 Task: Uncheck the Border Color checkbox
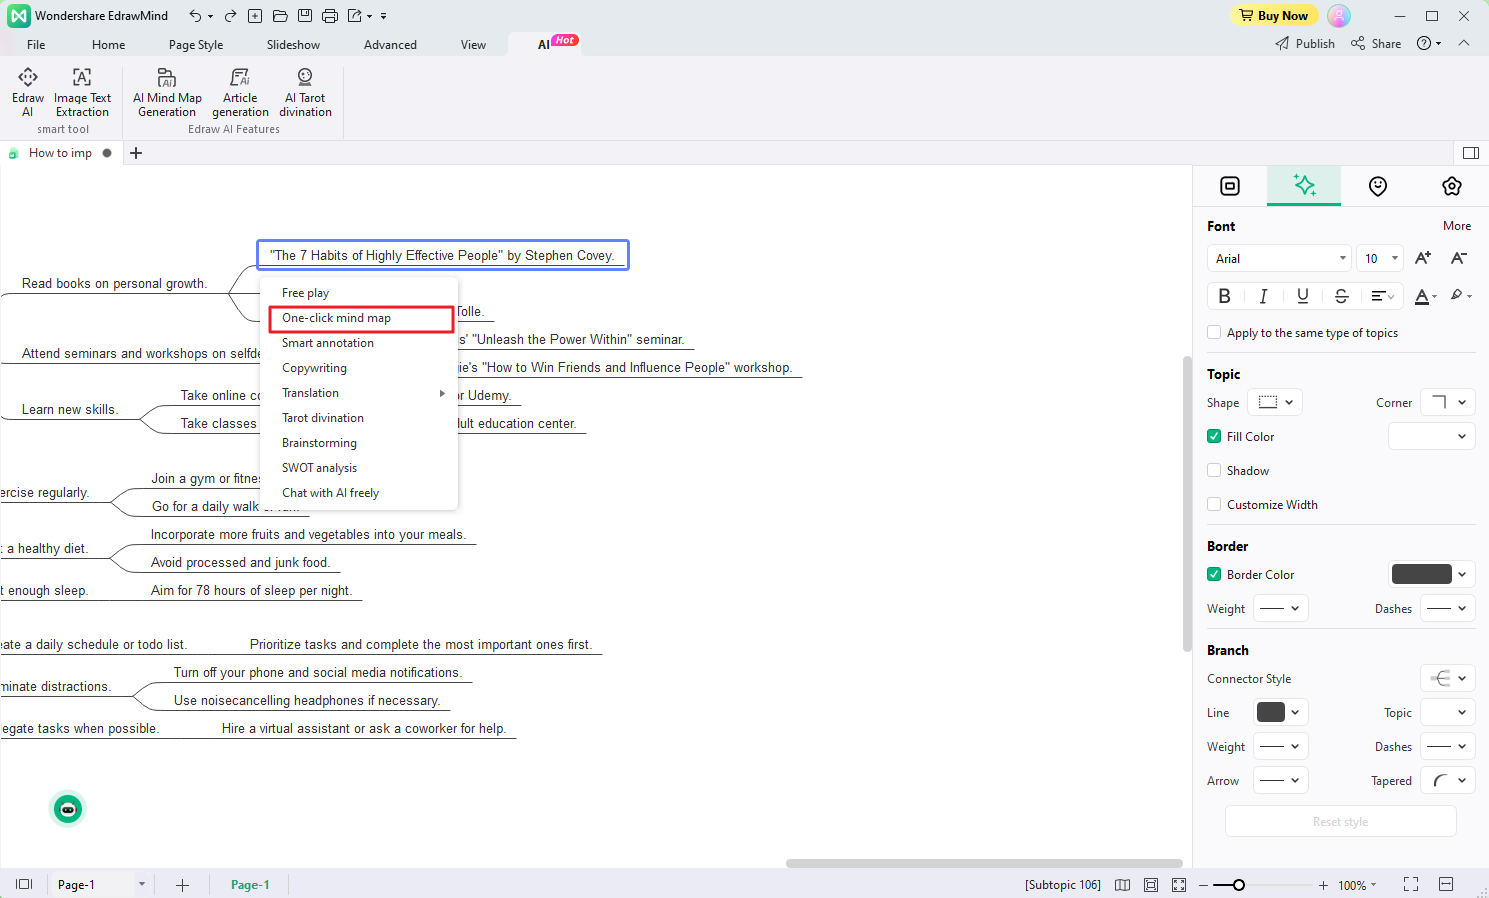[x=1214, y=575]
